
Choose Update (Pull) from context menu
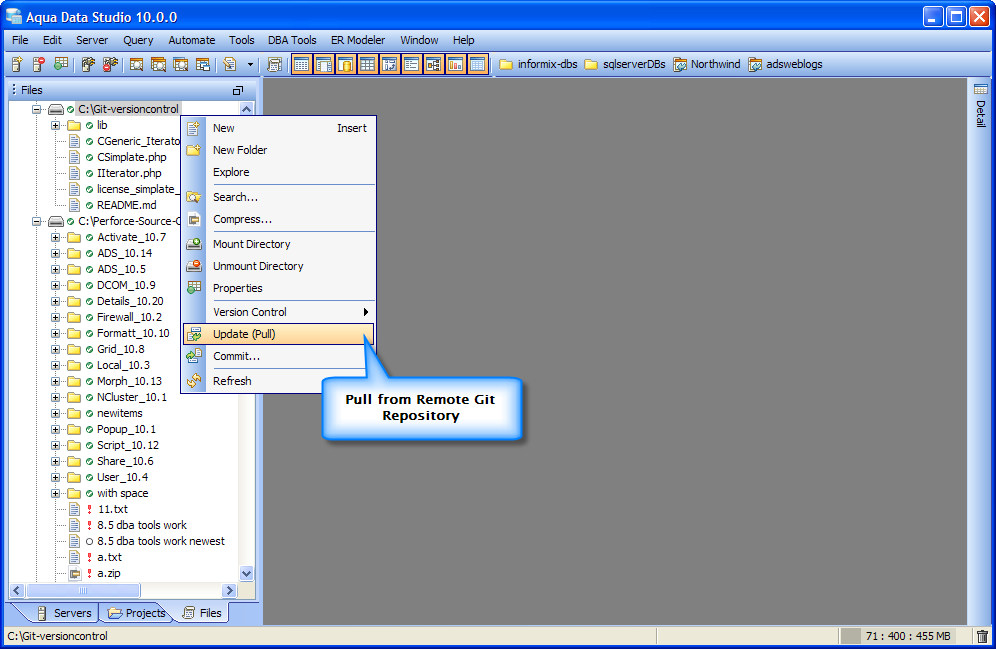pos(279,334)
